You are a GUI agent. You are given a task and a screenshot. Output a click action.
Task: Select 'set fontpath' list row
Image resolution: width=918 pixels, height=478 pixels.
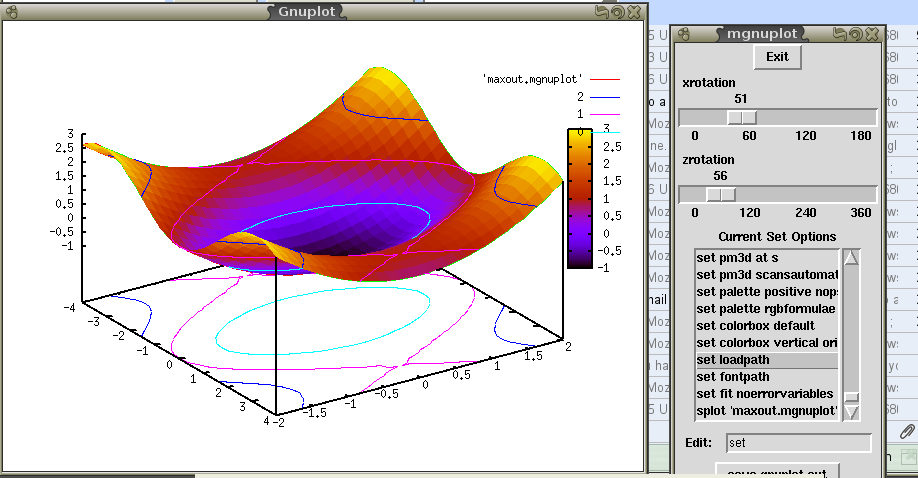[x=767, y=377]
